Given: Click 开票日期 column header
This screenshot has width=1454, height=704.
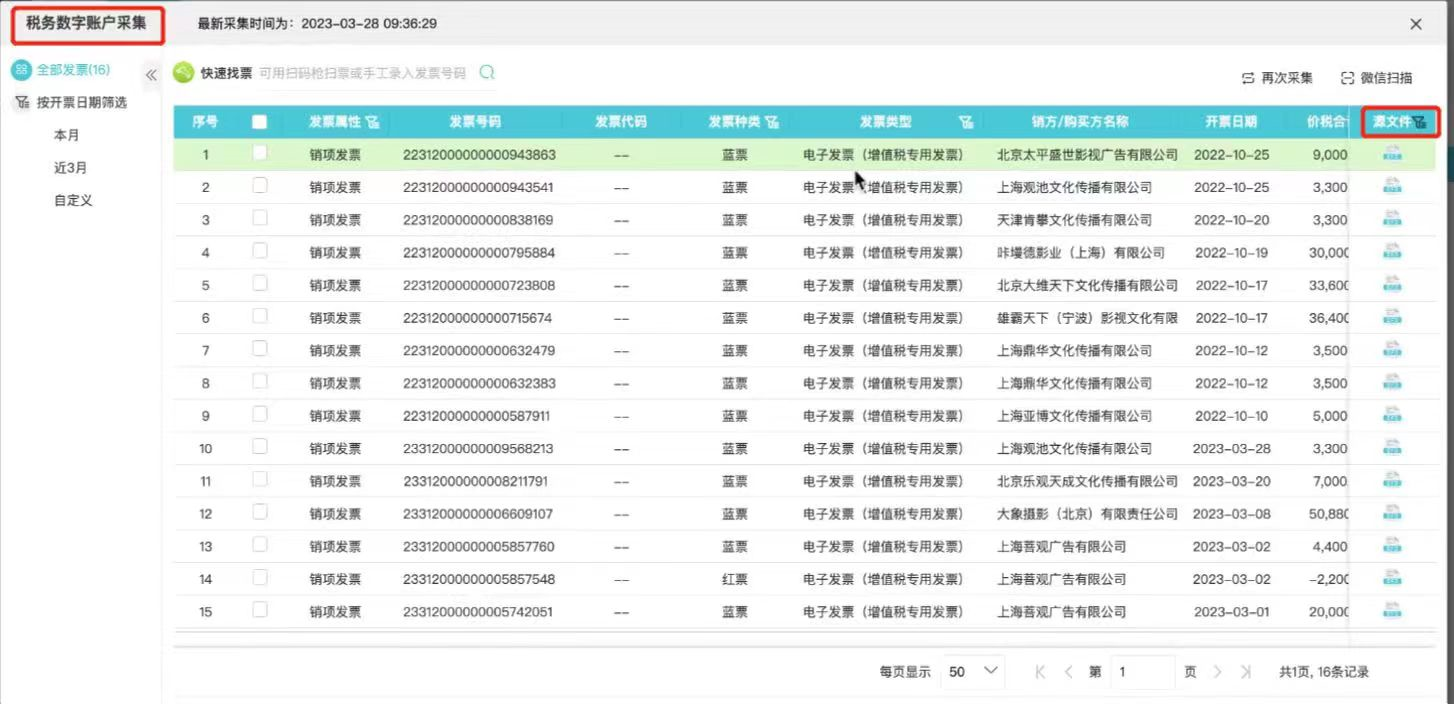Looking at the screenshot, I should pyautogui.click(x=1231, y=122).
